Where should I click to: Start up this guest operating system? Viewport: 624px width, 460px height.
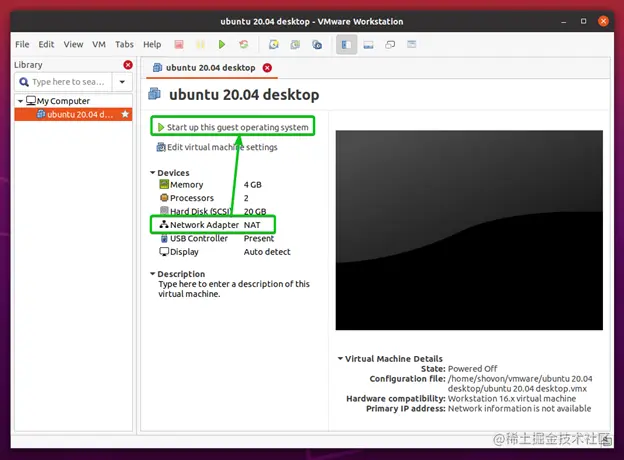[x=233, y=127]
